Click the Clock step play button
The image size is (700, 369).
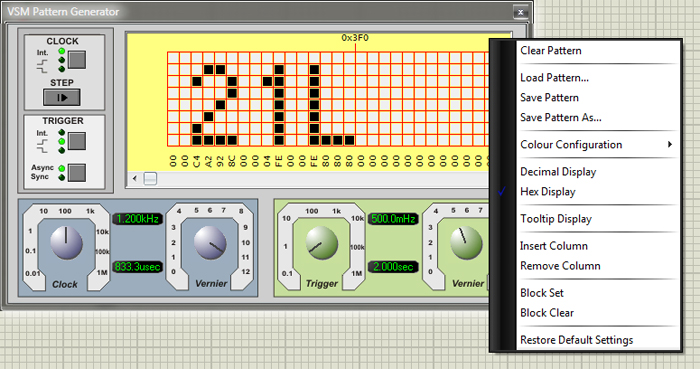click(62, 97)
